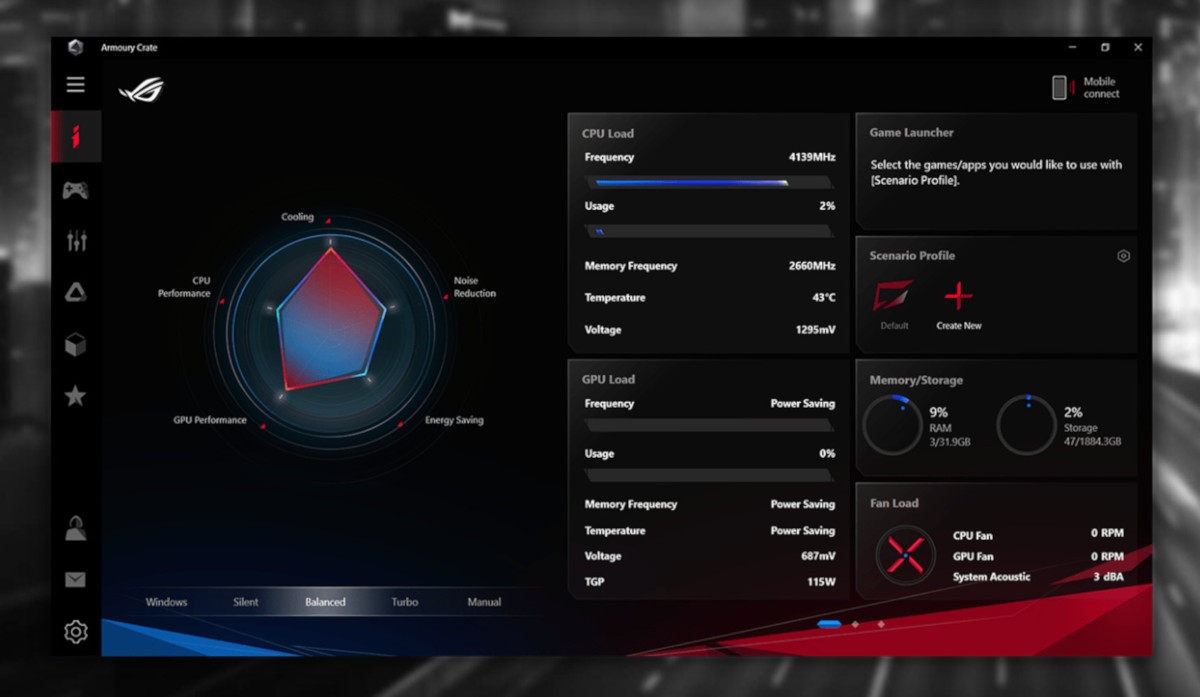The image size is (1200, 697).
Task: Click the CPU Performance radar label
Action: tap(185, 287)
